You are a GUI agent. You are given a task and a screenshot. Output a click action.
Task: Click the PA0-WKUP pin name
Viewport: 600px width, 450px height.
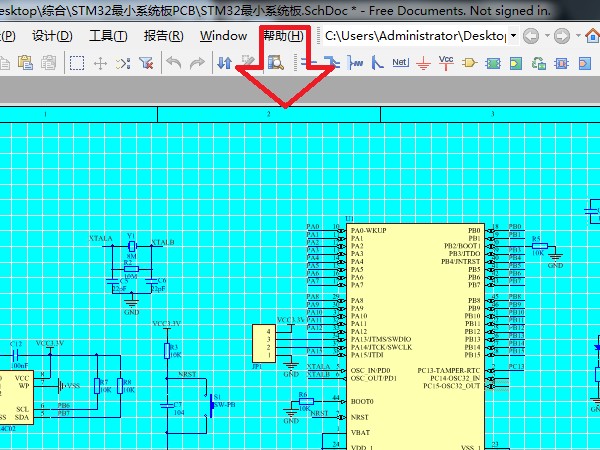click(368, 230)
